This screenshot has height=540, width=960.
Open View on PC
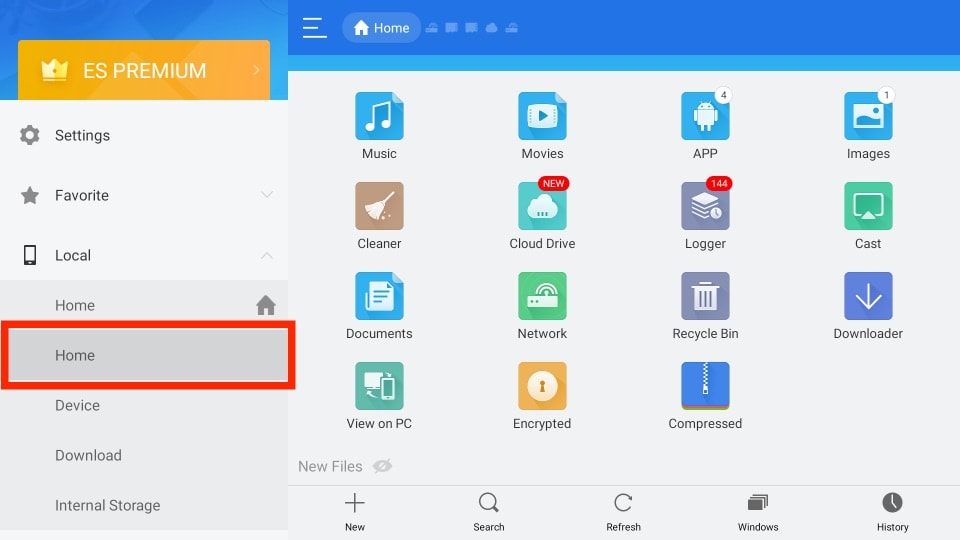[x=379, y=386]
